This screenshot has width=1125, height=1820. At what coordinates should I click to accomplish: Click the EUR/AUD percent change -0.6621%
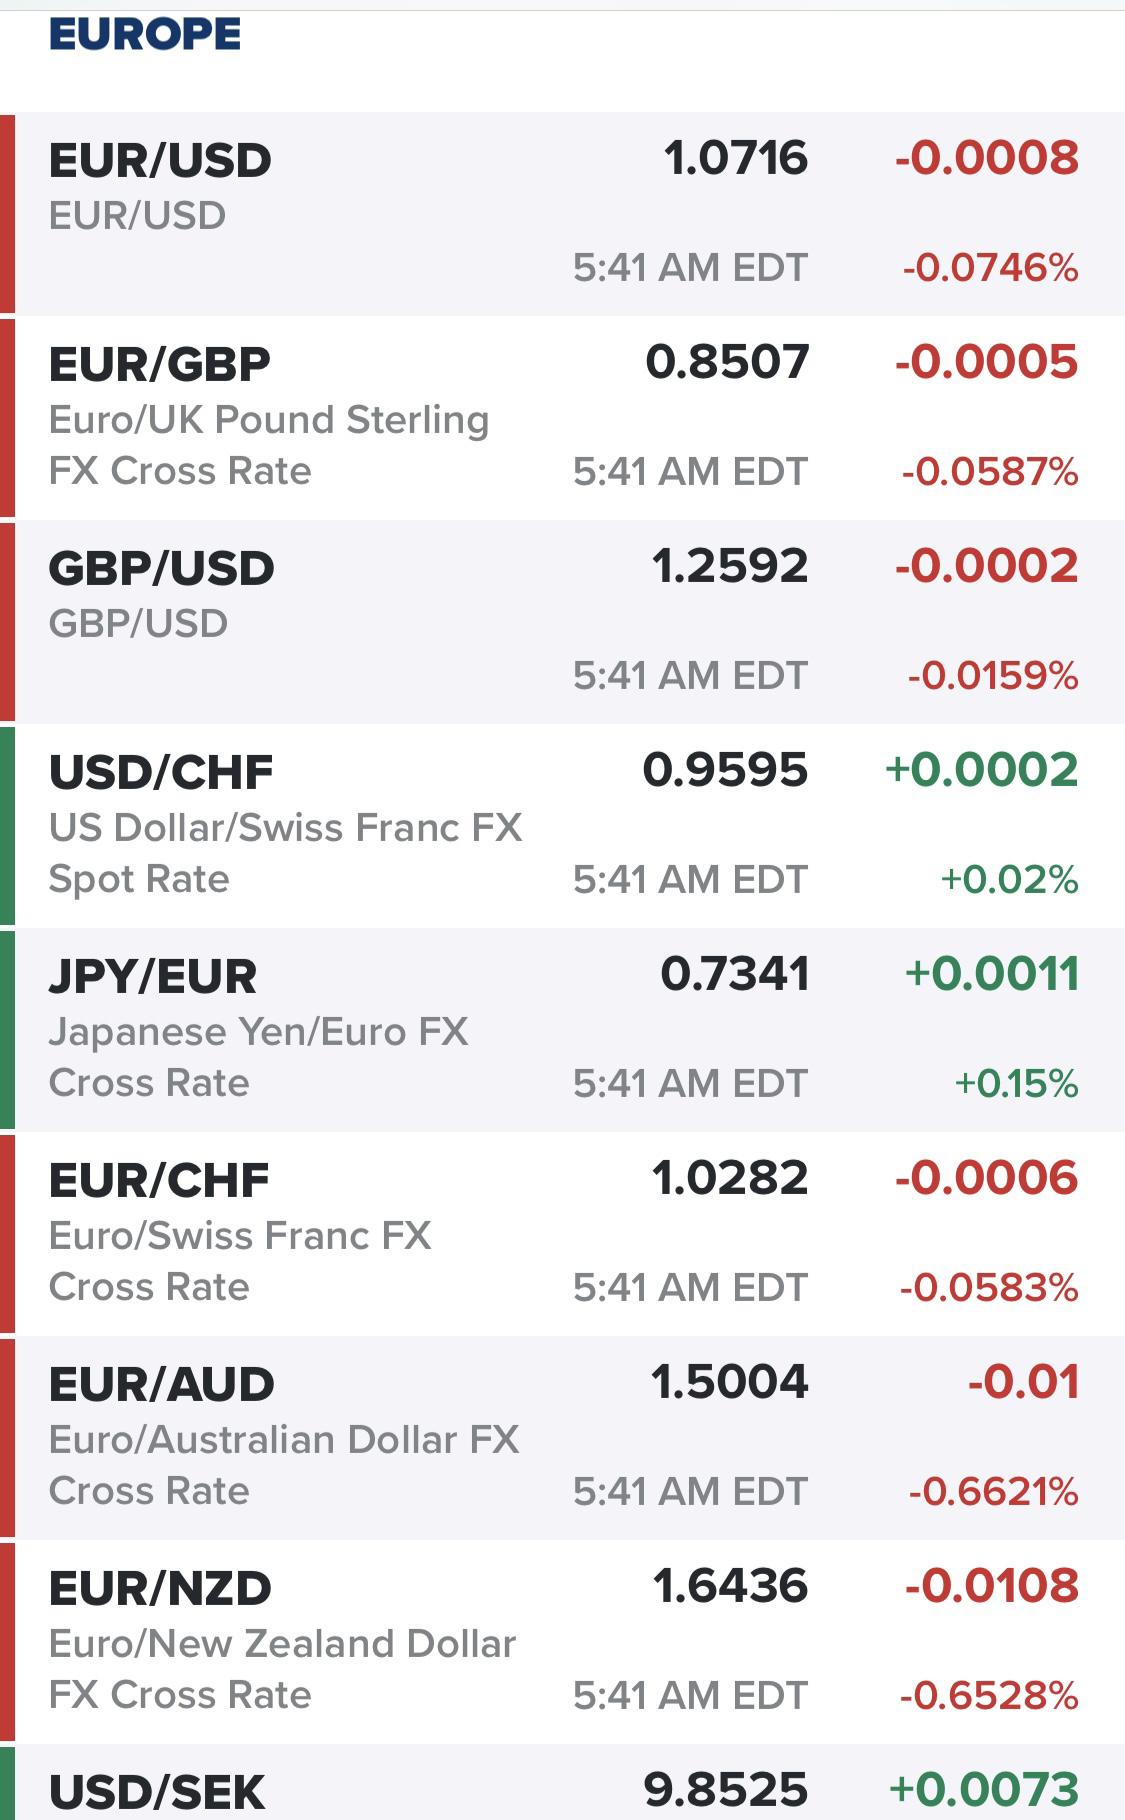click(993, 1492)
